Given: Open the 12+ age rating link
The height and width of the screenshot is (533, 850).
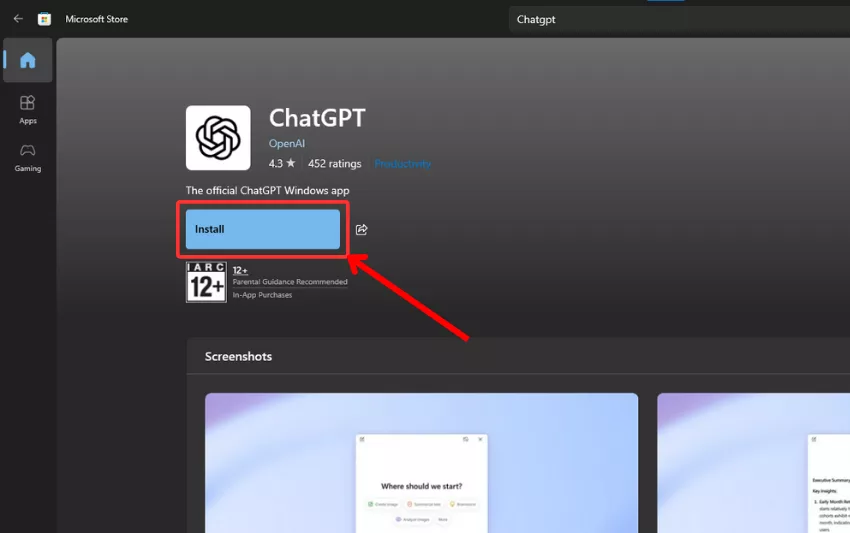Looking at the screenshot, I should (x=240, y=270).
